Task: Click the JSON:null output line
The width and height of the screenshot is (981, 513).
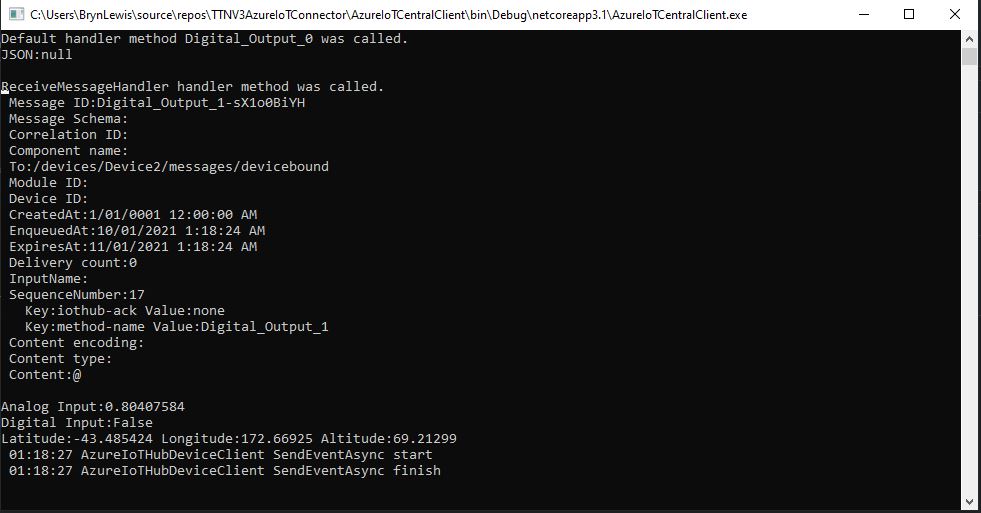Action: [x=36, y=55]
